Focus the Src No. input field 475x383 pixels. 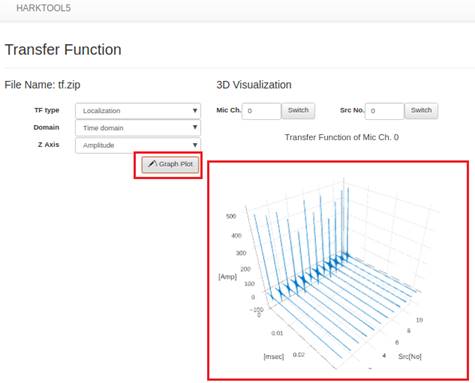384,111
